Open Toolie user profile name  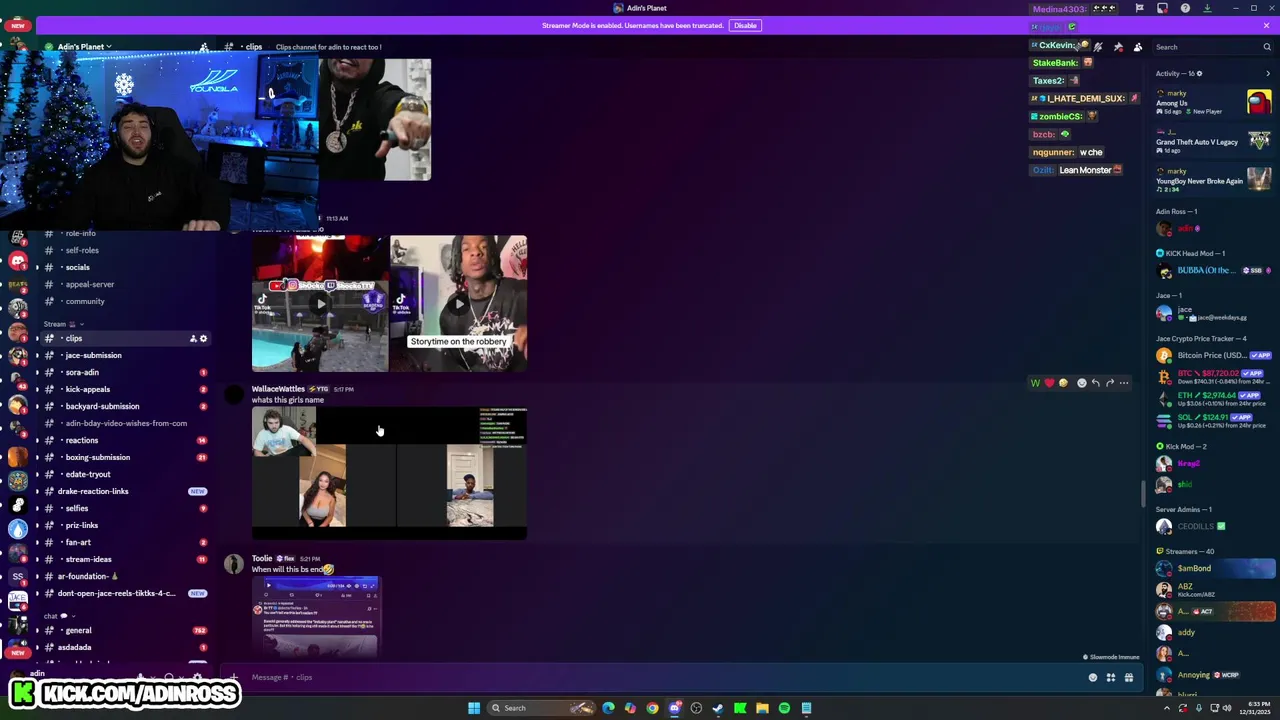click(x=262, y=558)
